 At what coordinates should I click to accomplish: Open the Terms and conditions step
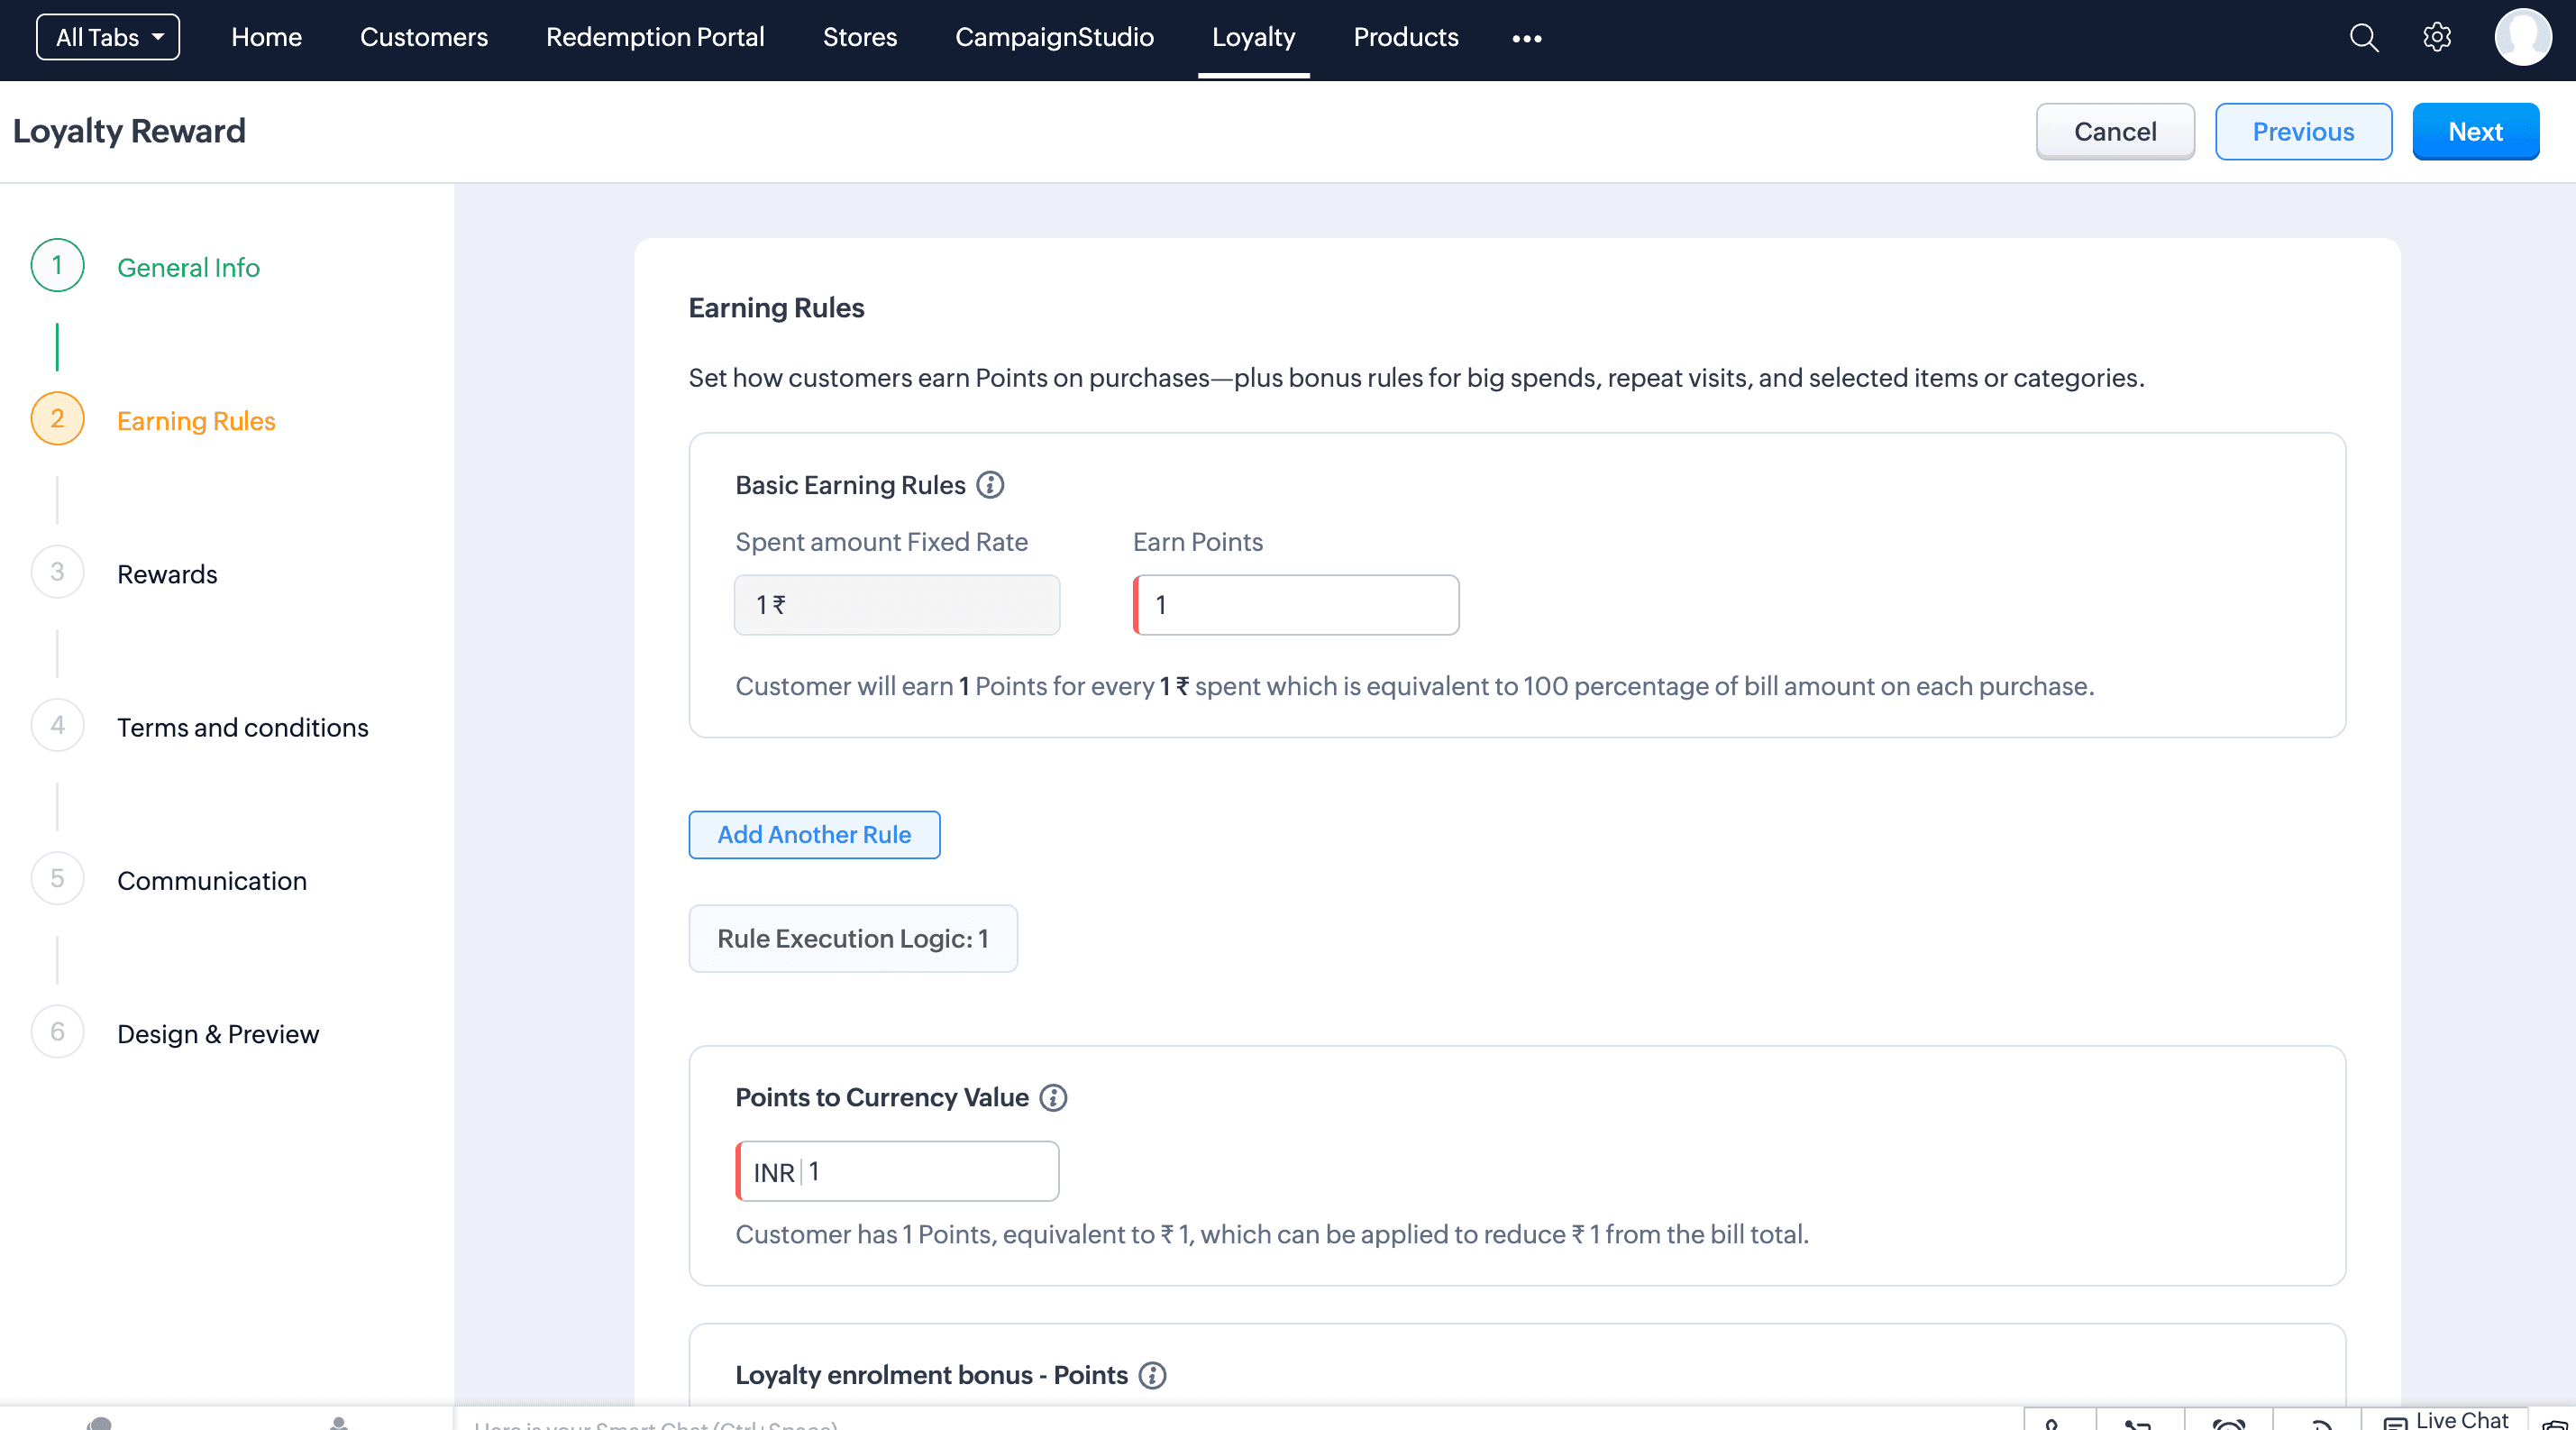[243, 727]
